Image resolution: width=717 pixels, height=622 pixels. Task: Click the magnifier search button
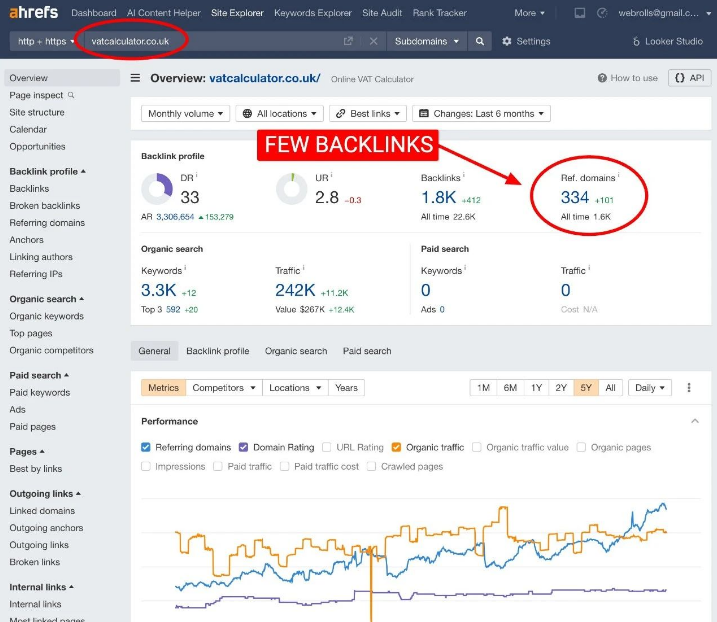coord(480,41)
